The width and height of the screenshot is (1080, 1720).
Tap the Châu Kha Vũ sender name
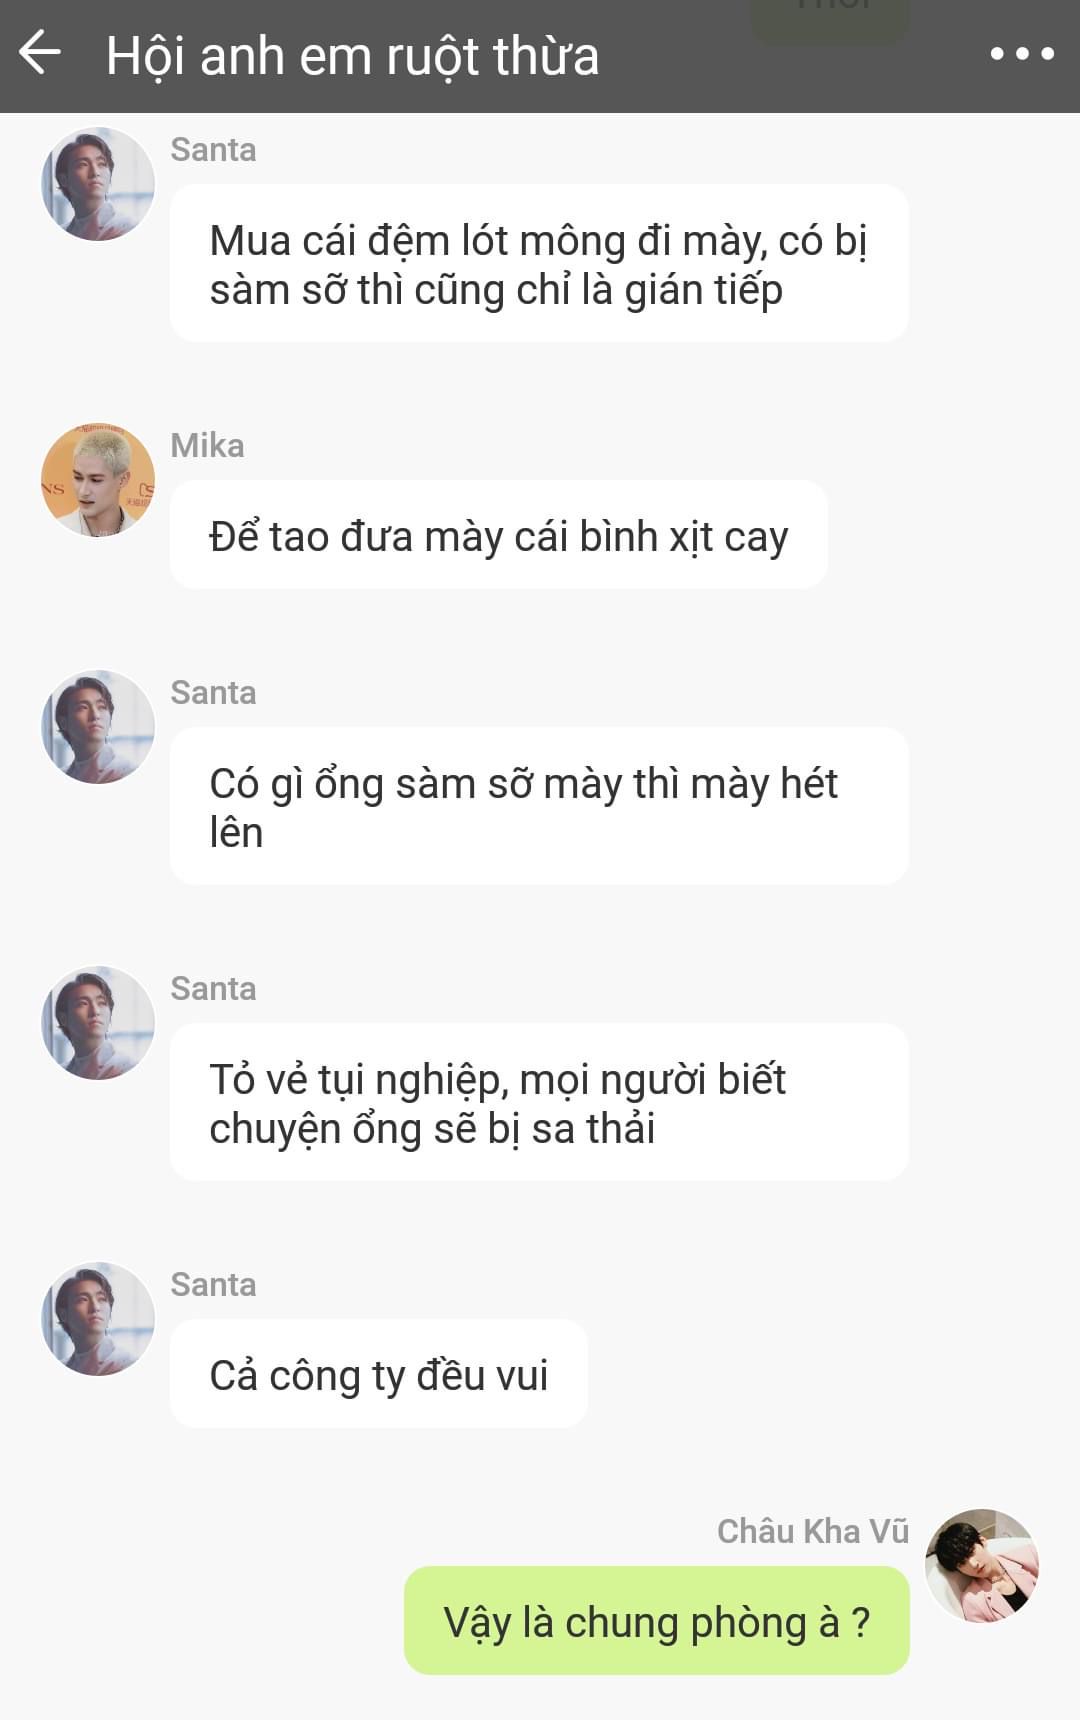(812, 1531)
